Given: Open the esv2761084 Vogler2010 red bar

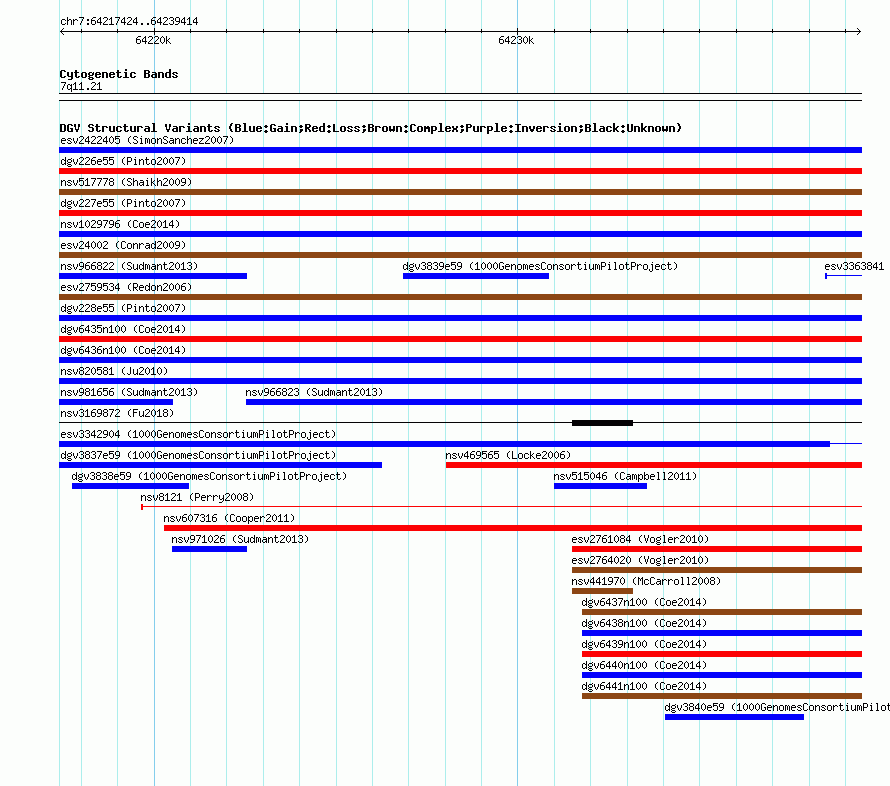Looking at the screenshot, I should tap(717, 549).
